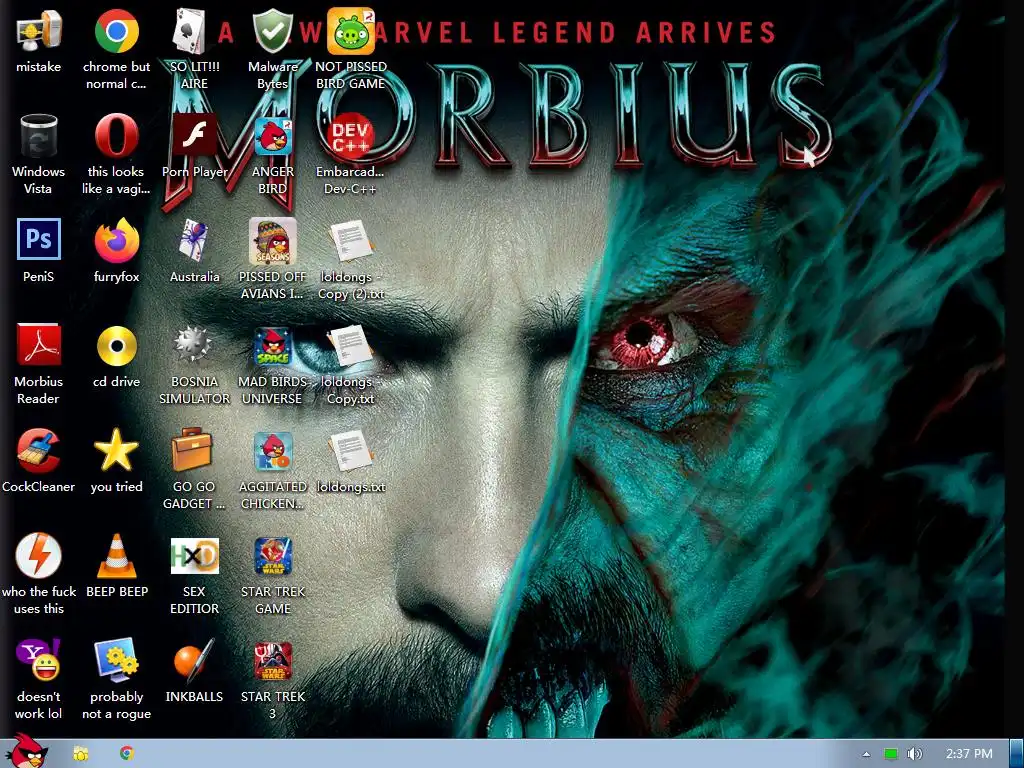Click the green tray status icon
Viewport: 1024px width, 768px height.
(x=891, y=754)
